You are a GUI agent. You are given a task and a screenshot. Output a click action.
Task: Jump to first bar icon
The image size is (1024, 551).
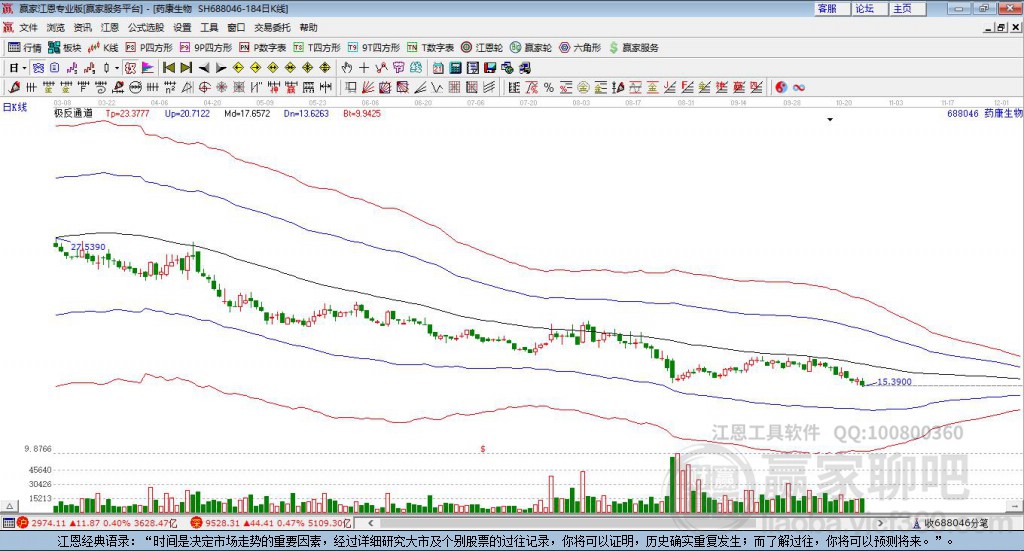(x=169, y=68)
